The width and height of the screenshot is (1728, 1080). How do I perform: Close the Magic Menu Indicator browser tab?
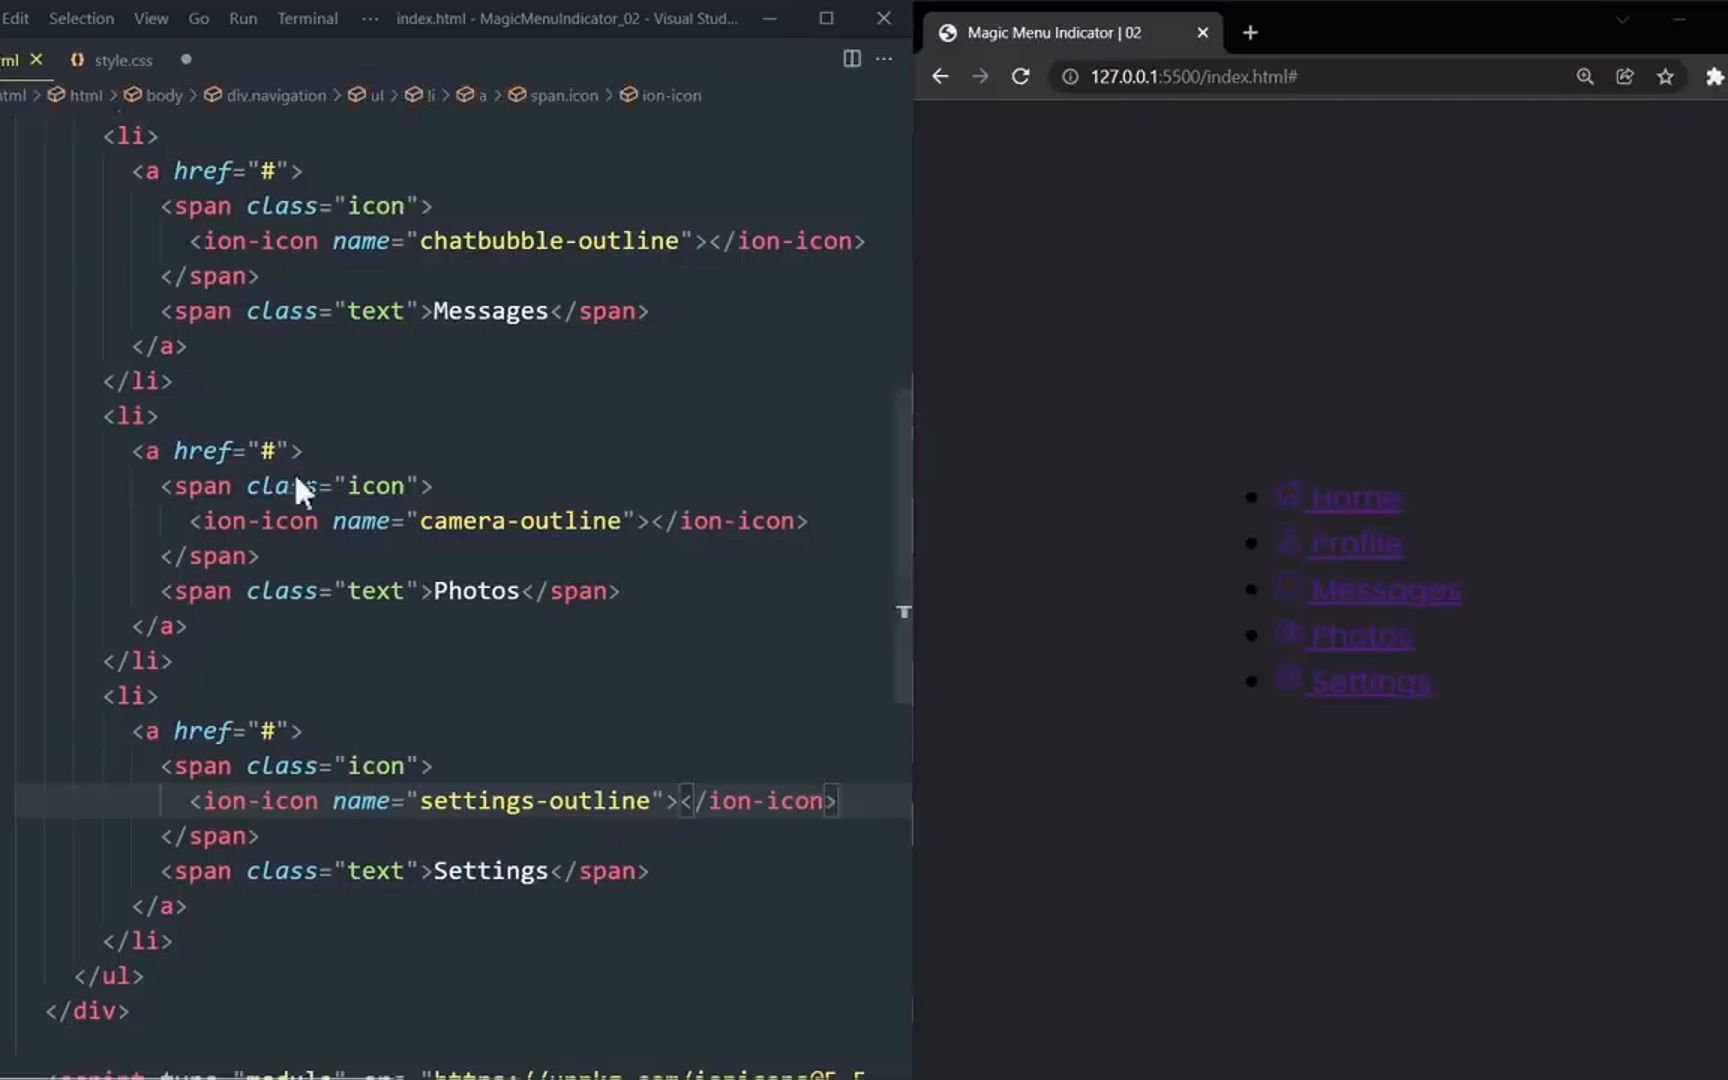point(1202,33)
